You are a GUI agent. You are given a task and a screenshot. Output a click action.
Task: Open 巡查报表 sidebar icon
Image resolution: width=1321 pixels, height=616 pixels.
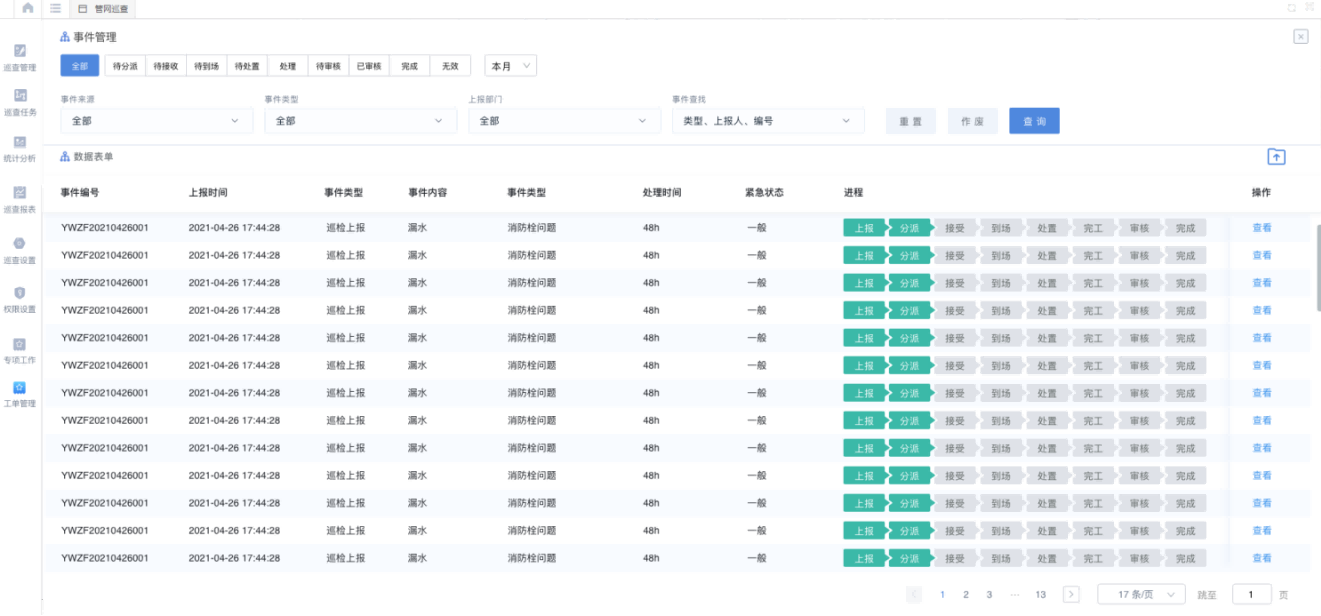20,199
